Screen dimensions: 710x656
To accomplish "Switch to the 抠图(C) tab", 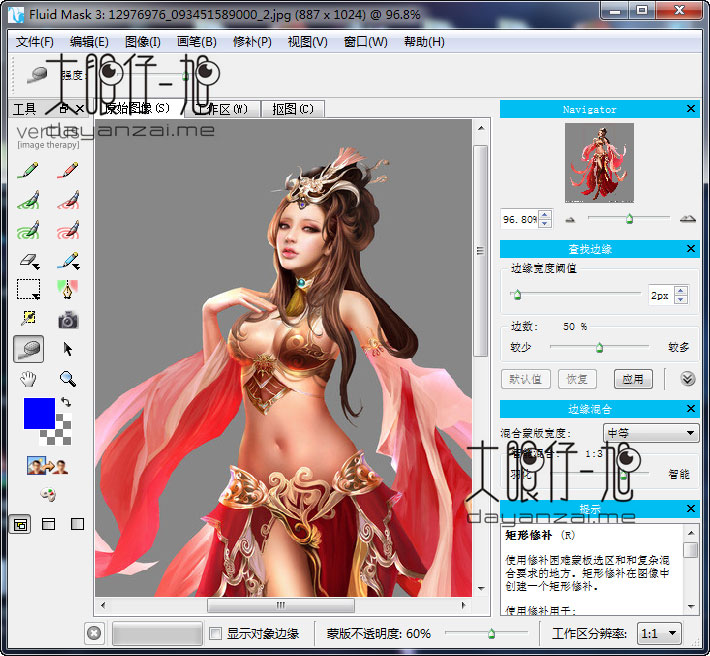I will [293, 109].
